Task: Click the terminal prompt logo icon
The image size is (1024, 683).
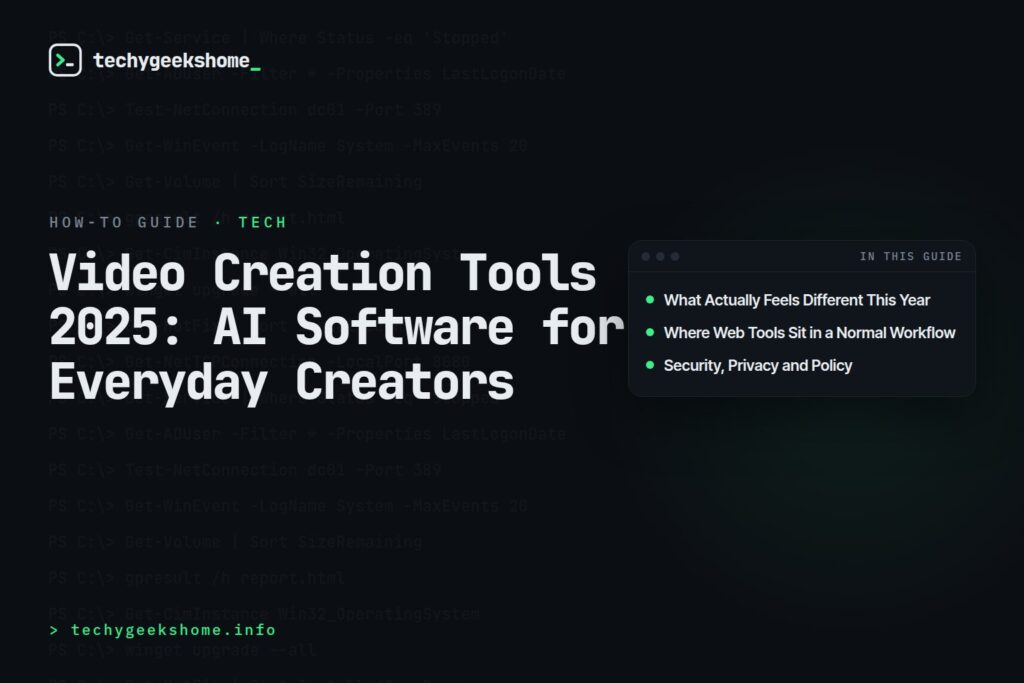Action: pyautogui.click(x=65, y=60)
